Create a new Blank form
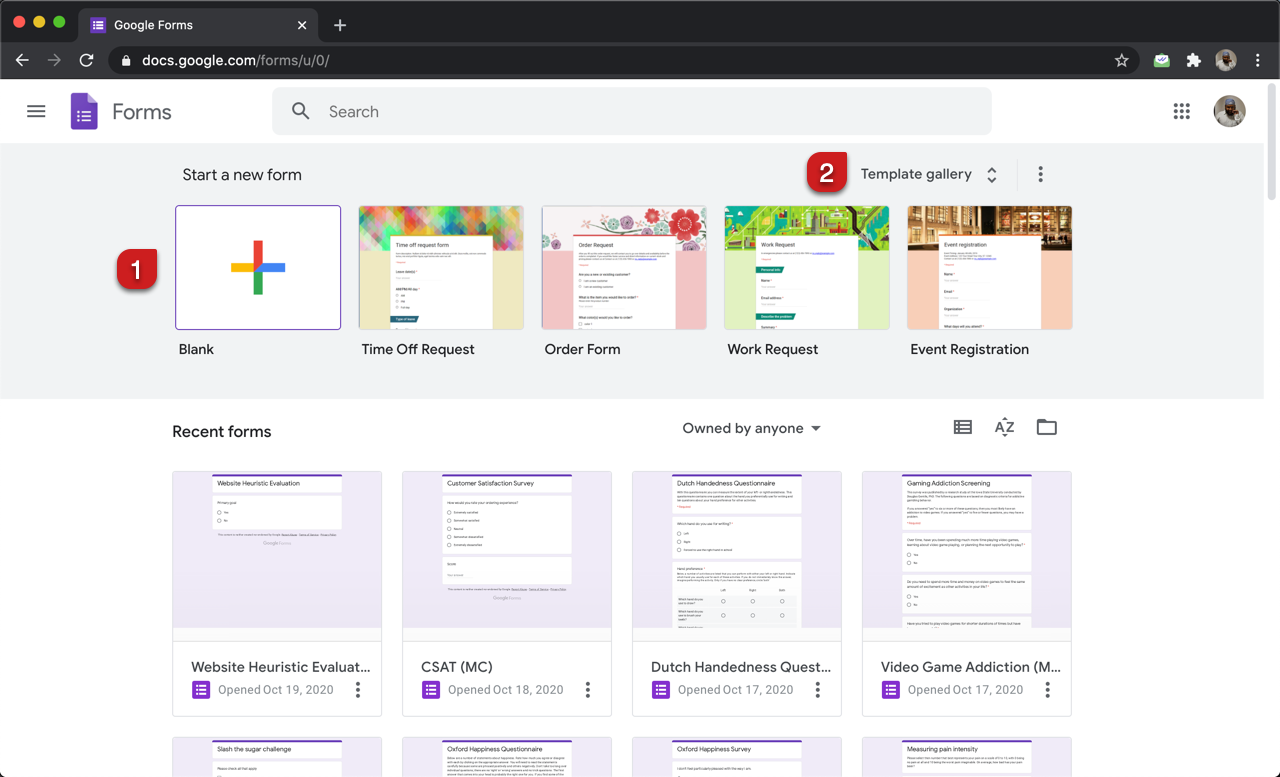The image size is (1280, 777). click(258, 268)
